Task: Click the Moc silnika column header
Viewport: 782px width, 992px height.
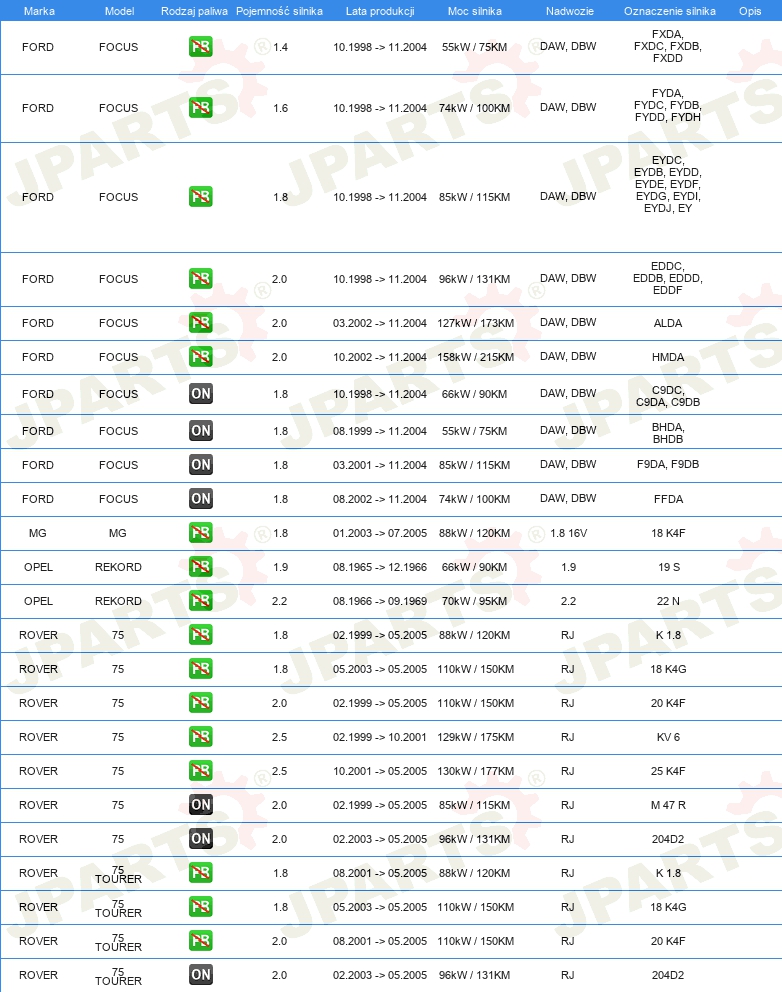Action: point(475,11)
